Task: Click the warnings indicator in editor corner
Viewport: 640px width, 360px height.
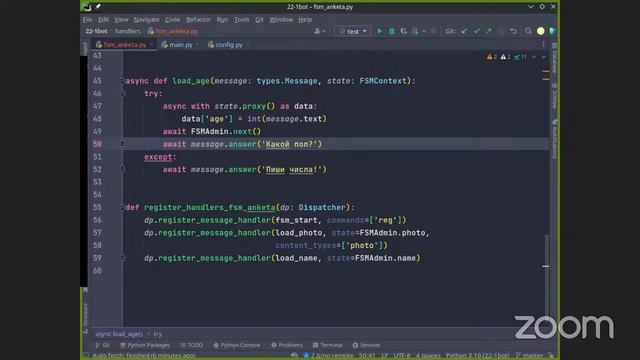Action: coord(506,57)
